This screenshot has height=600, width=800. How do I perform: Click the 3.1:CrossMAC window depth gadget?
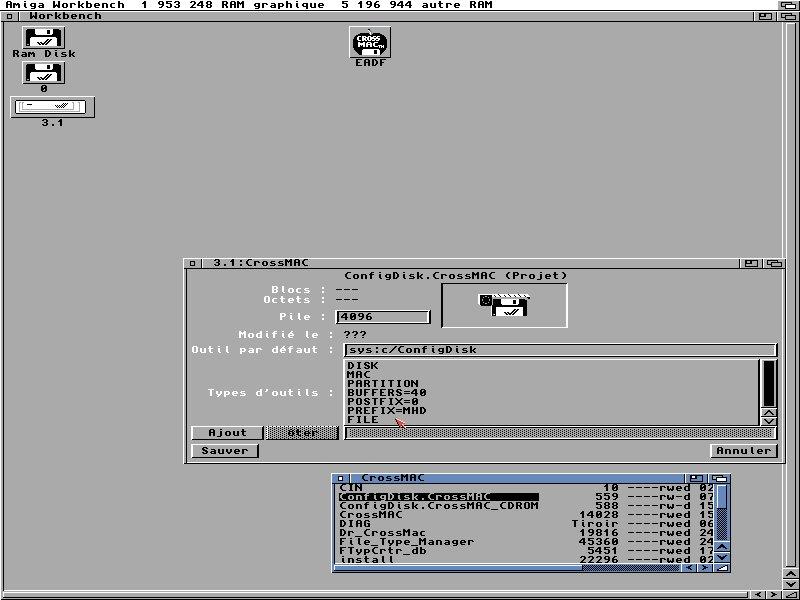coord(774,263)
